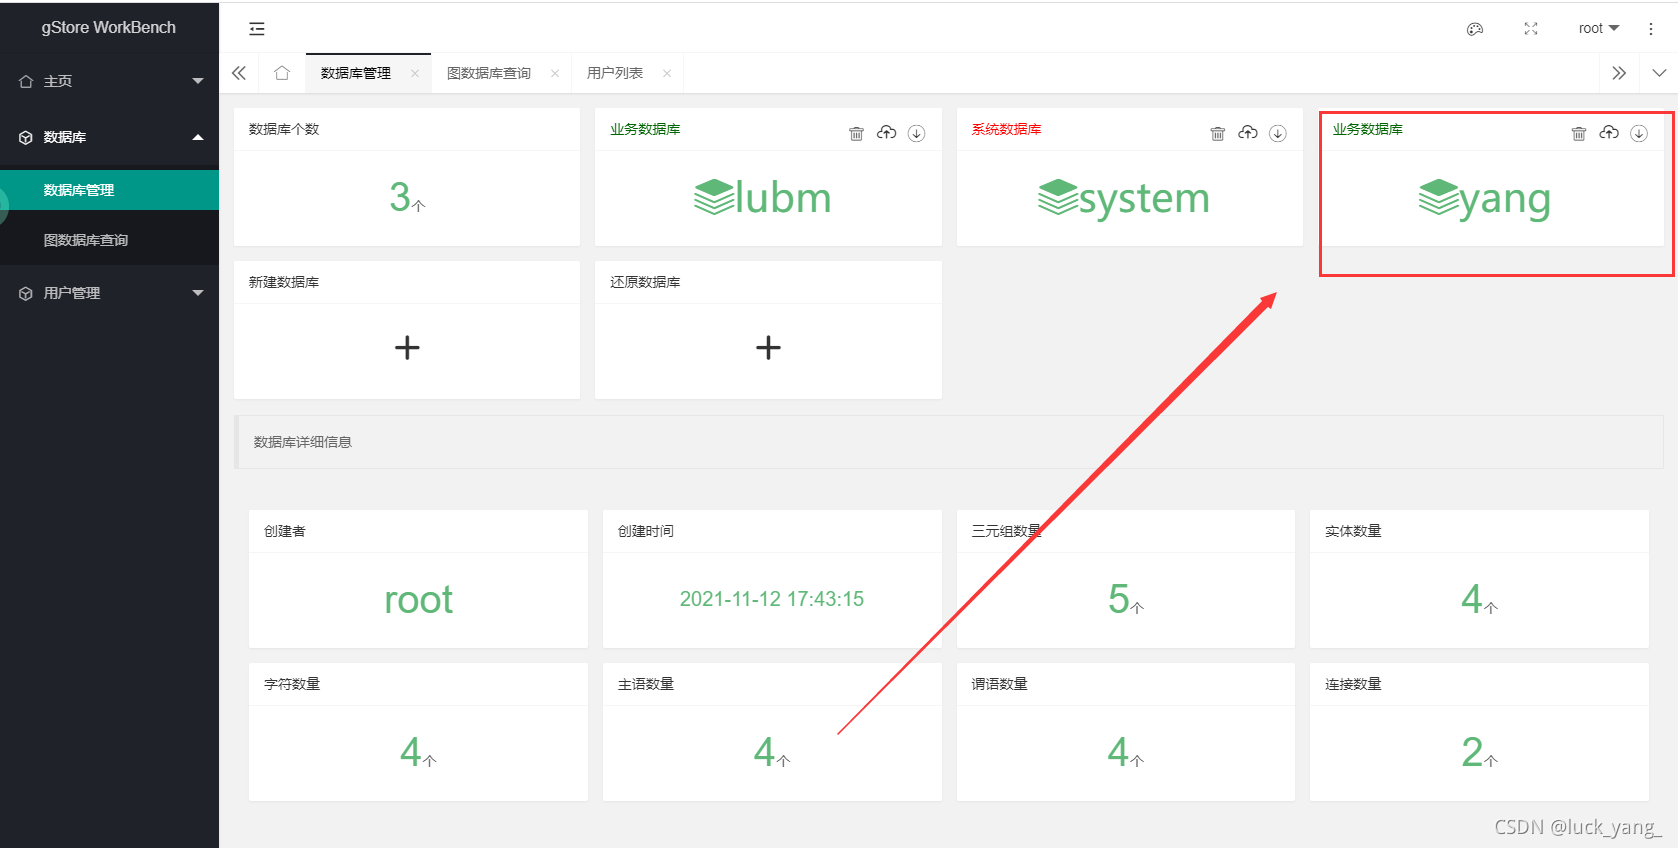The height and width of the screenshot is (848, 1678).
Task: Close the 数据库管理 tab
Action: [x=414, y=73]
